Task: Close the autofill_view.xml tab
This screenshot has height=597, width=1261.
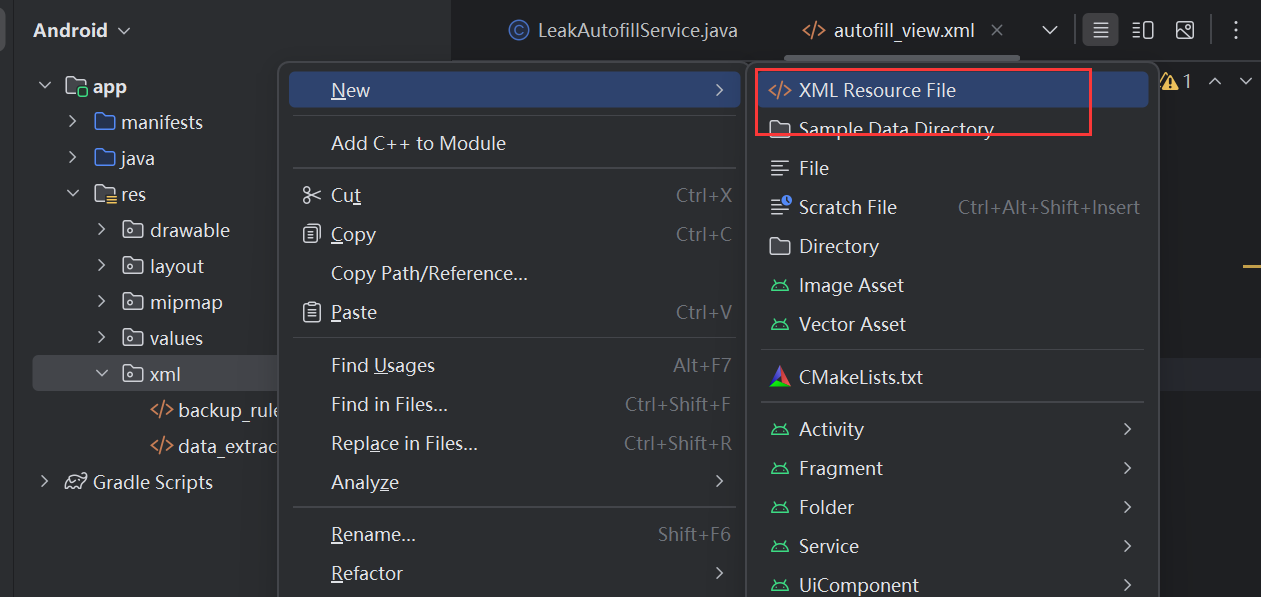Action: (x=997, y=30)
